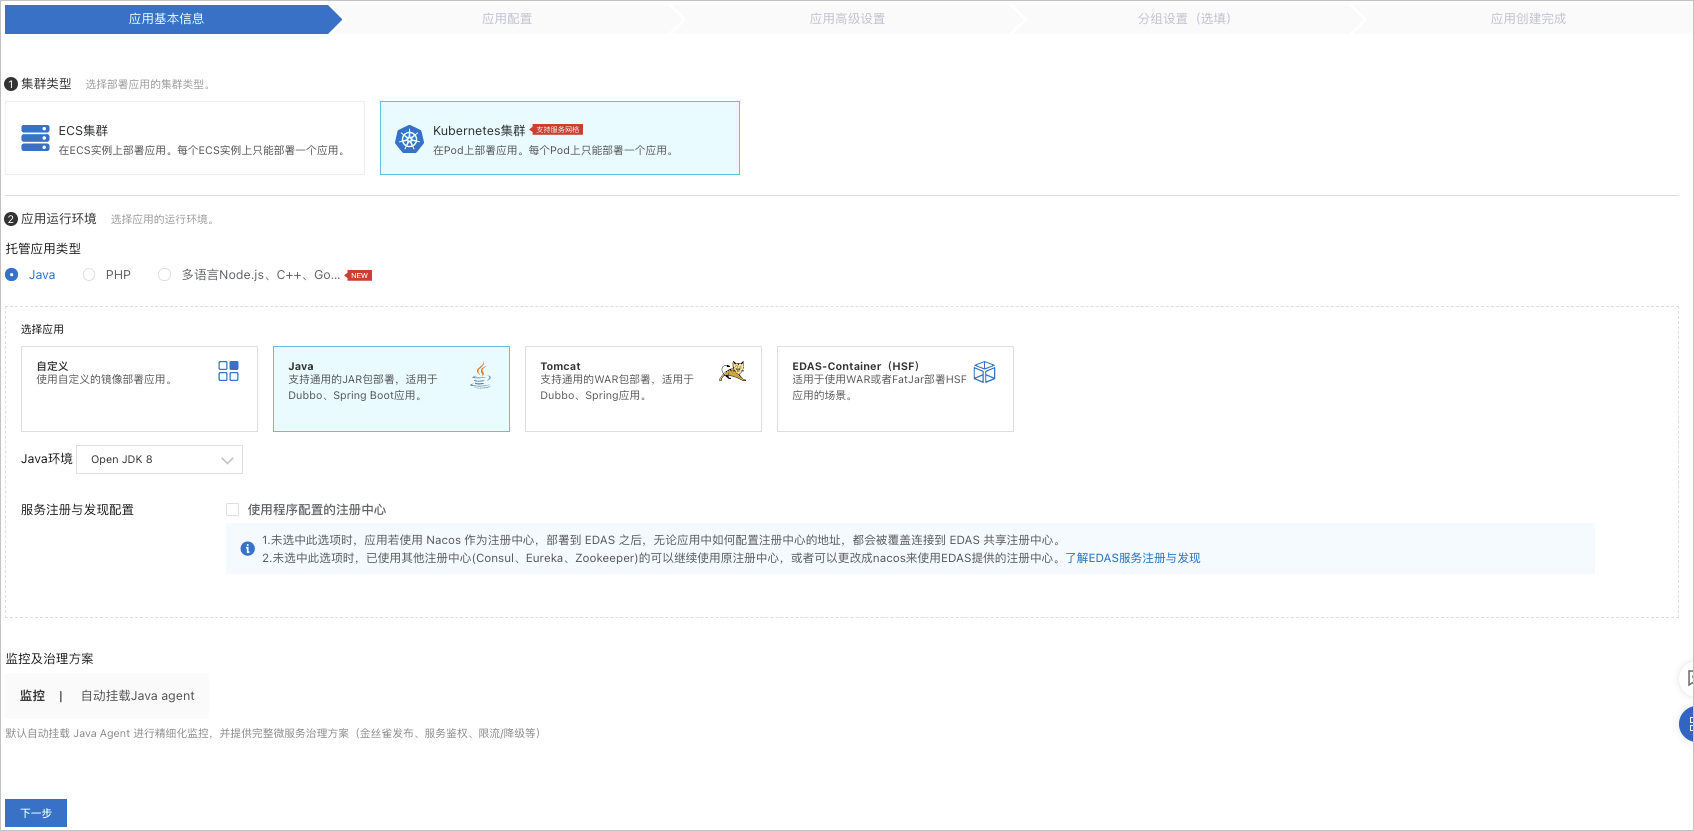Choose the ECS集群 cluster type card
The height and width of the screenshot is (831, 1694).
[185, 138]
